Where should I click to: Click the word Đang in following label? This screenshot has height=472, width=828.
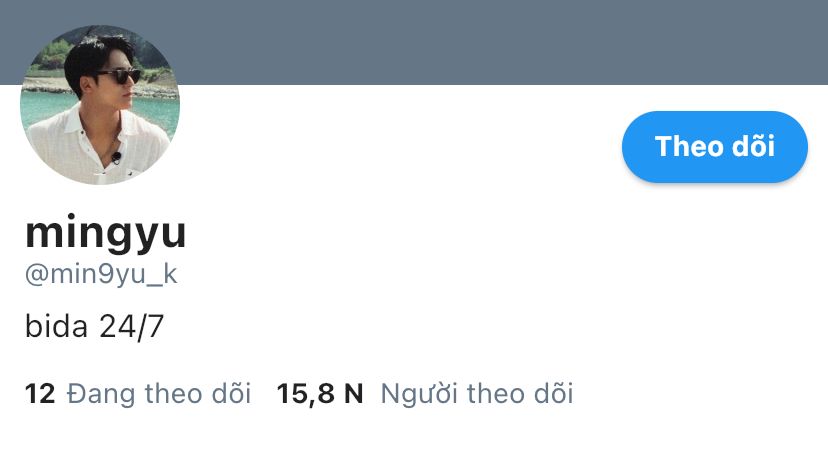(x=100, y=394)
